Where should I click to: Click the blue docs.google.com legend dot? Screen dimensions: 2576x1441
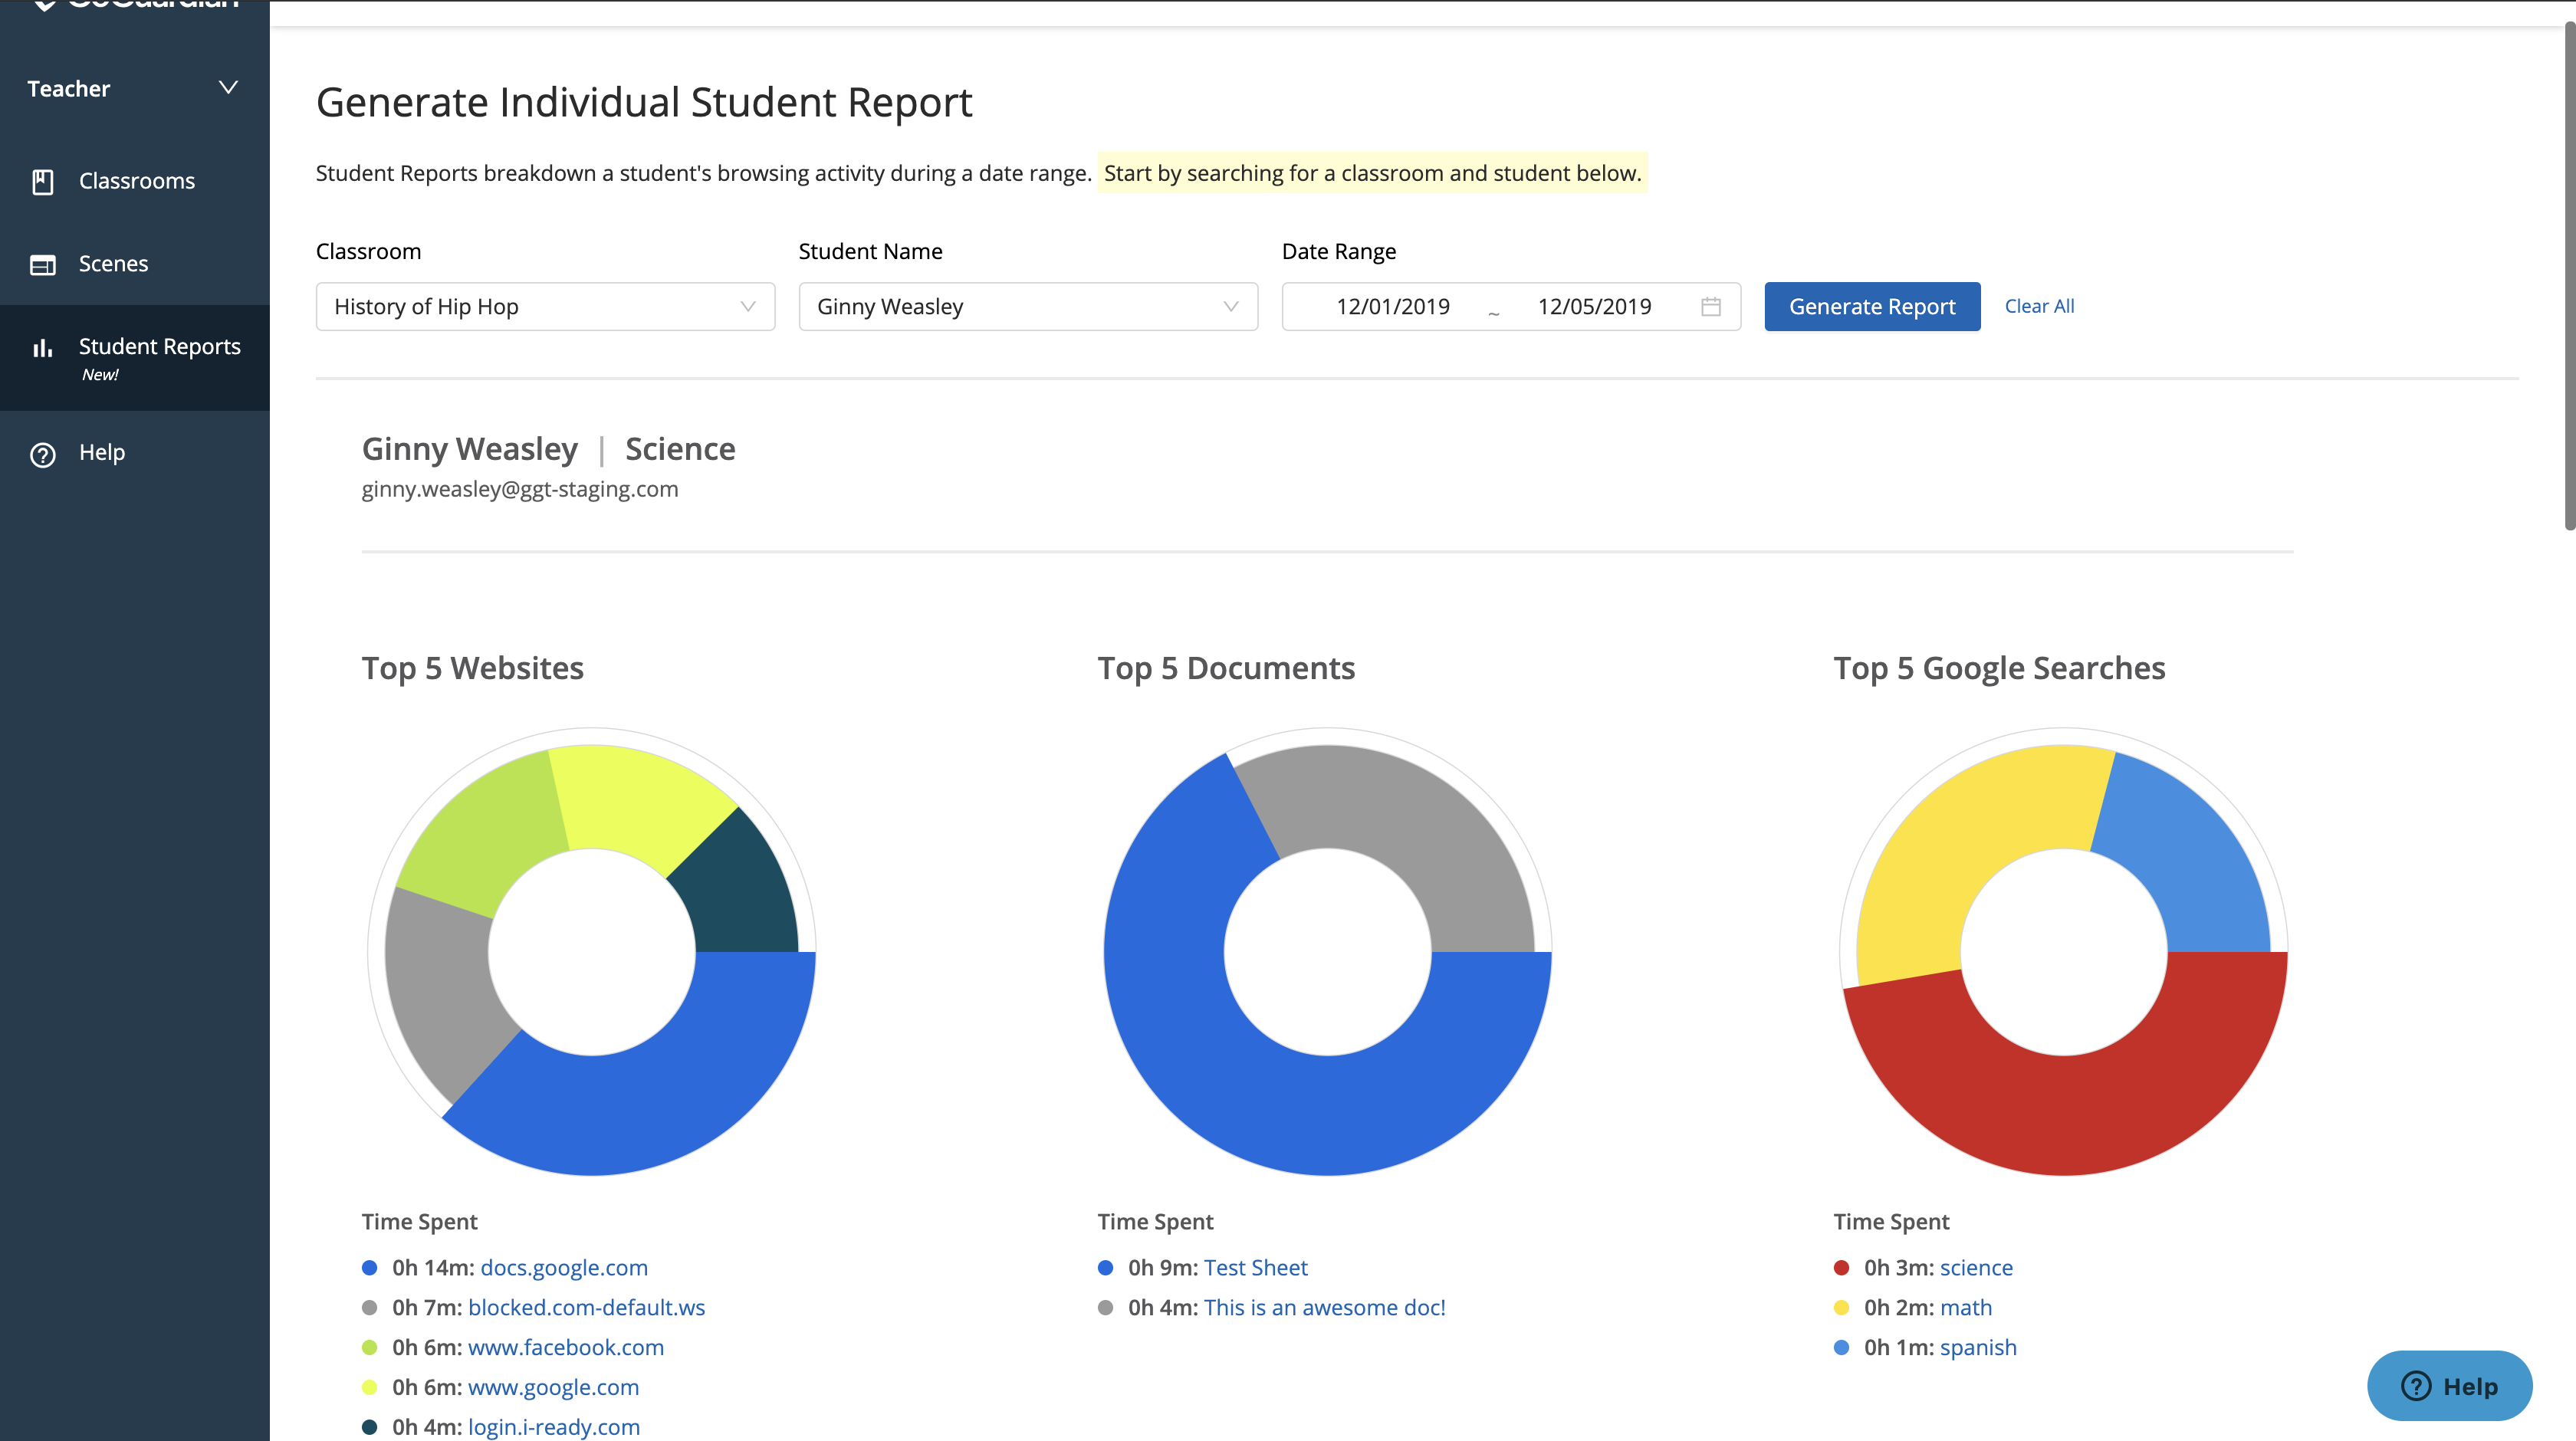(369, 1268)
